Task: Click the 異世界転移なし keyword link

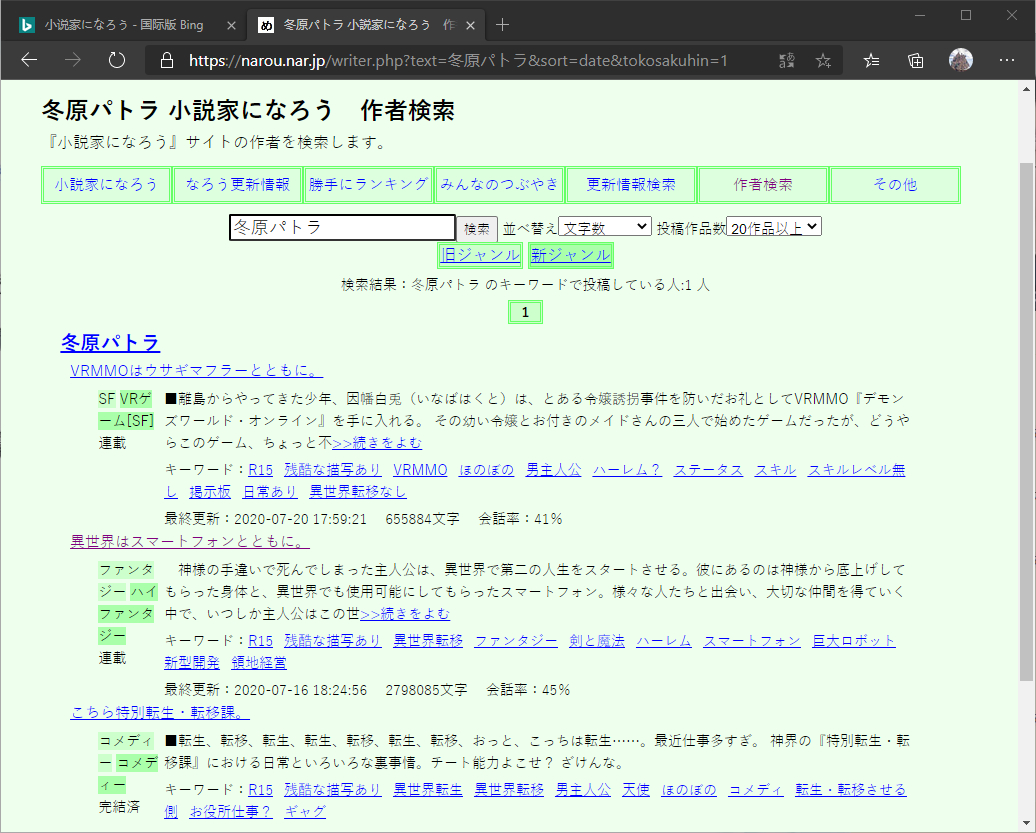Action: coord(358,491)
